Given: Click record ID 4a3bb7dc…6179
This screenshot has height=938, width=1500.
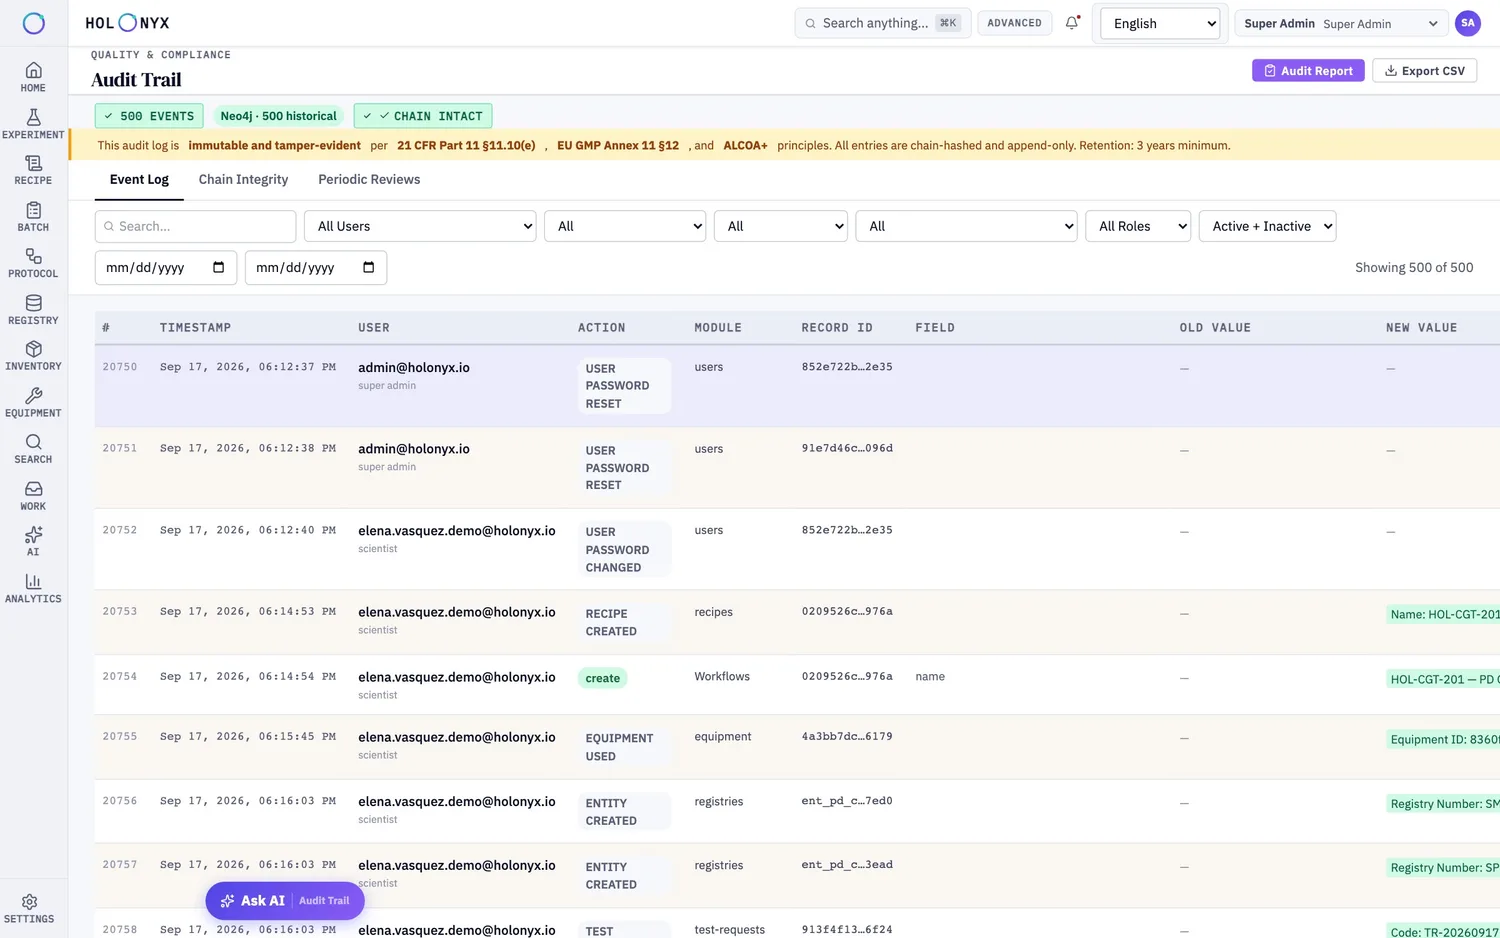Looking at the screenshot, I should 846,736.
